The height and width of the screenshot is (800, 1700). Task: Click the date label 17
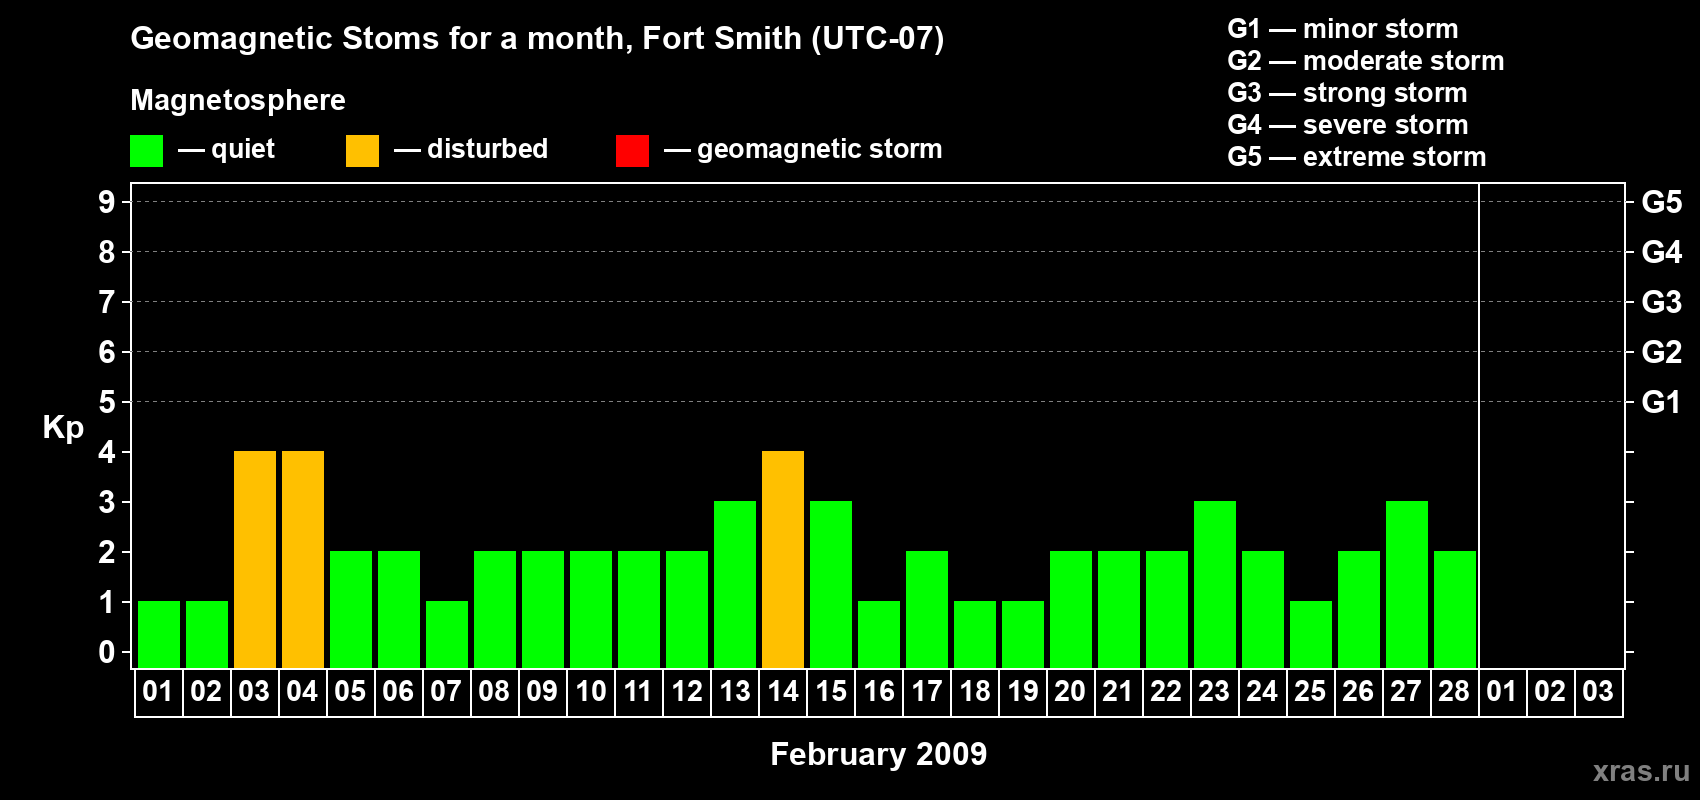point(927,691)
